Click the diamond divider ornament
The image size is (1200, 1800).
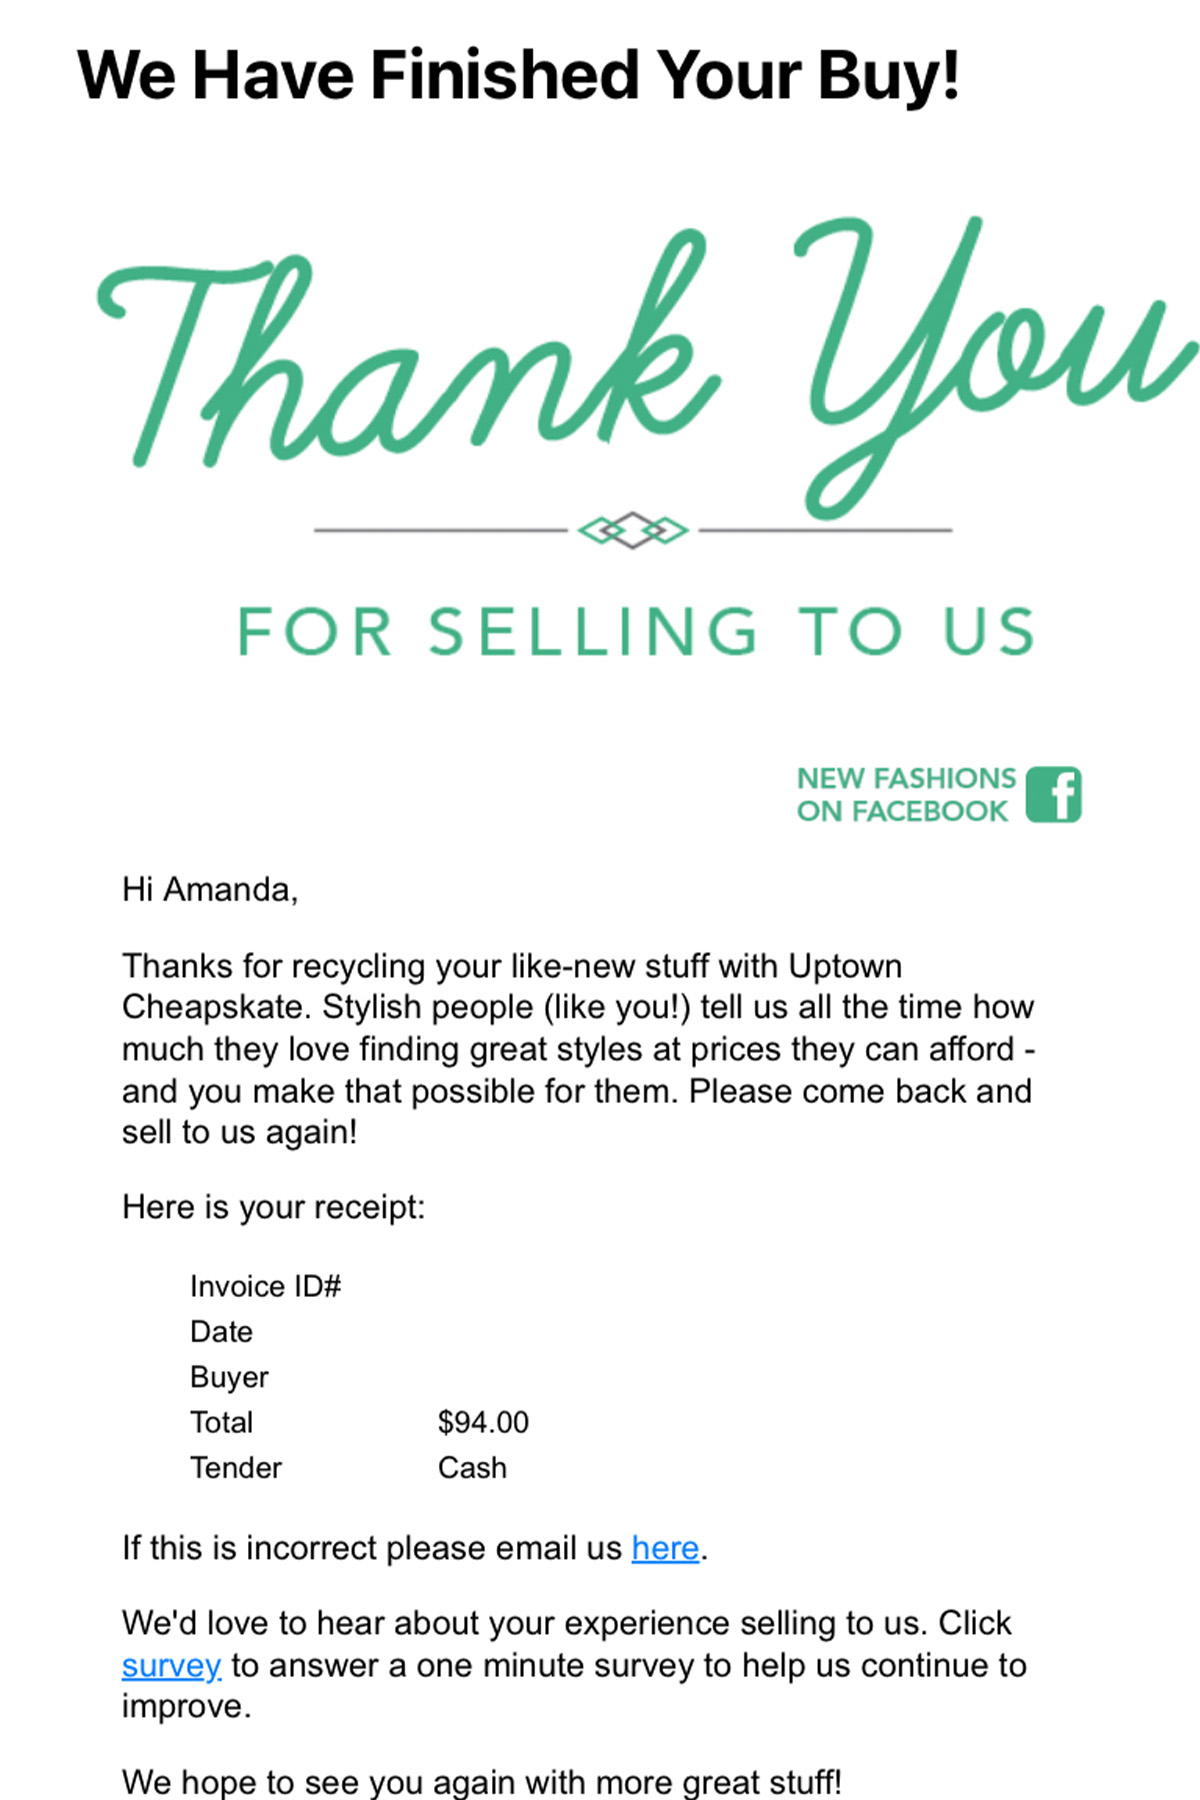pos(633,530)
